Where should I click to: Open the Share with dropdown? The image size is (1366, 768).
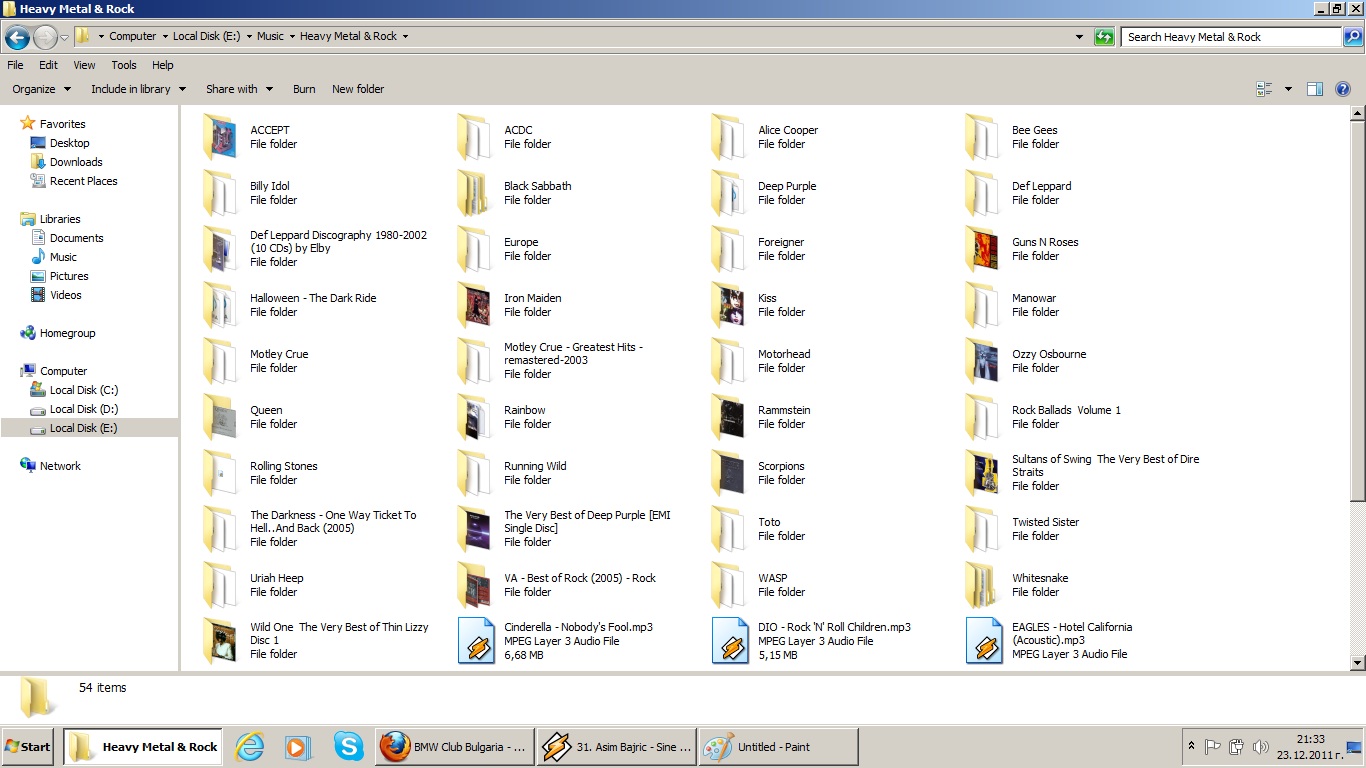[x=239, y=89]
